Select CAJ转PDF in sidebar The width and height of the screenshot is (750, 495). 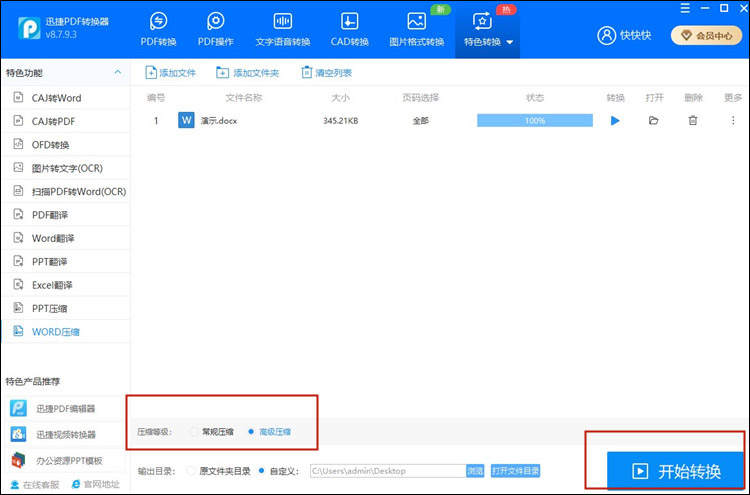[x=66, y=121]
